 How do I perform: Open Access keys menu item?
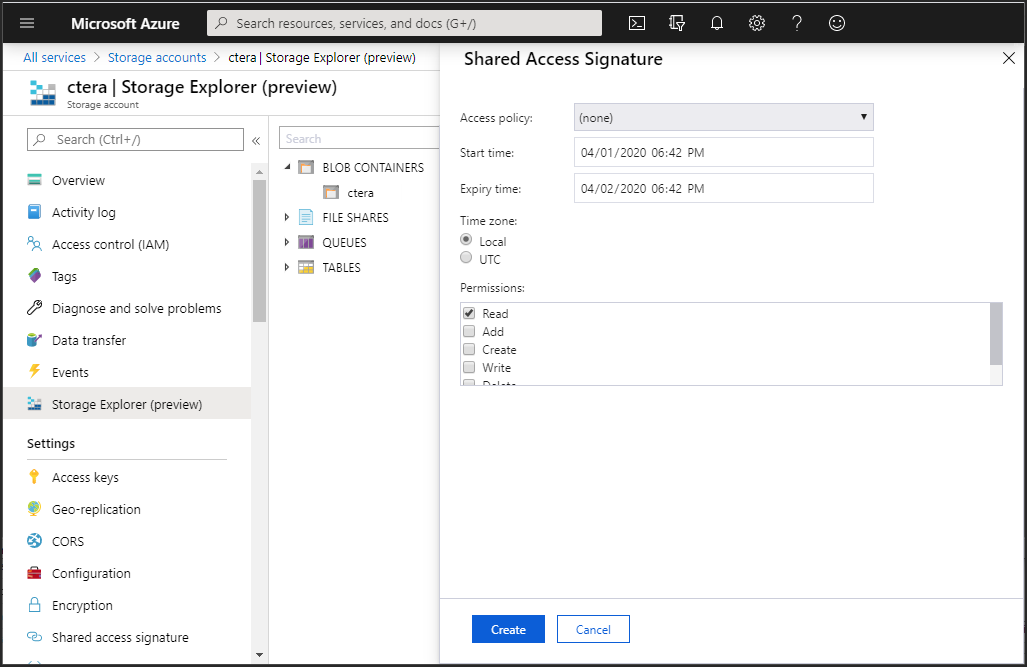tap(86, 478)
